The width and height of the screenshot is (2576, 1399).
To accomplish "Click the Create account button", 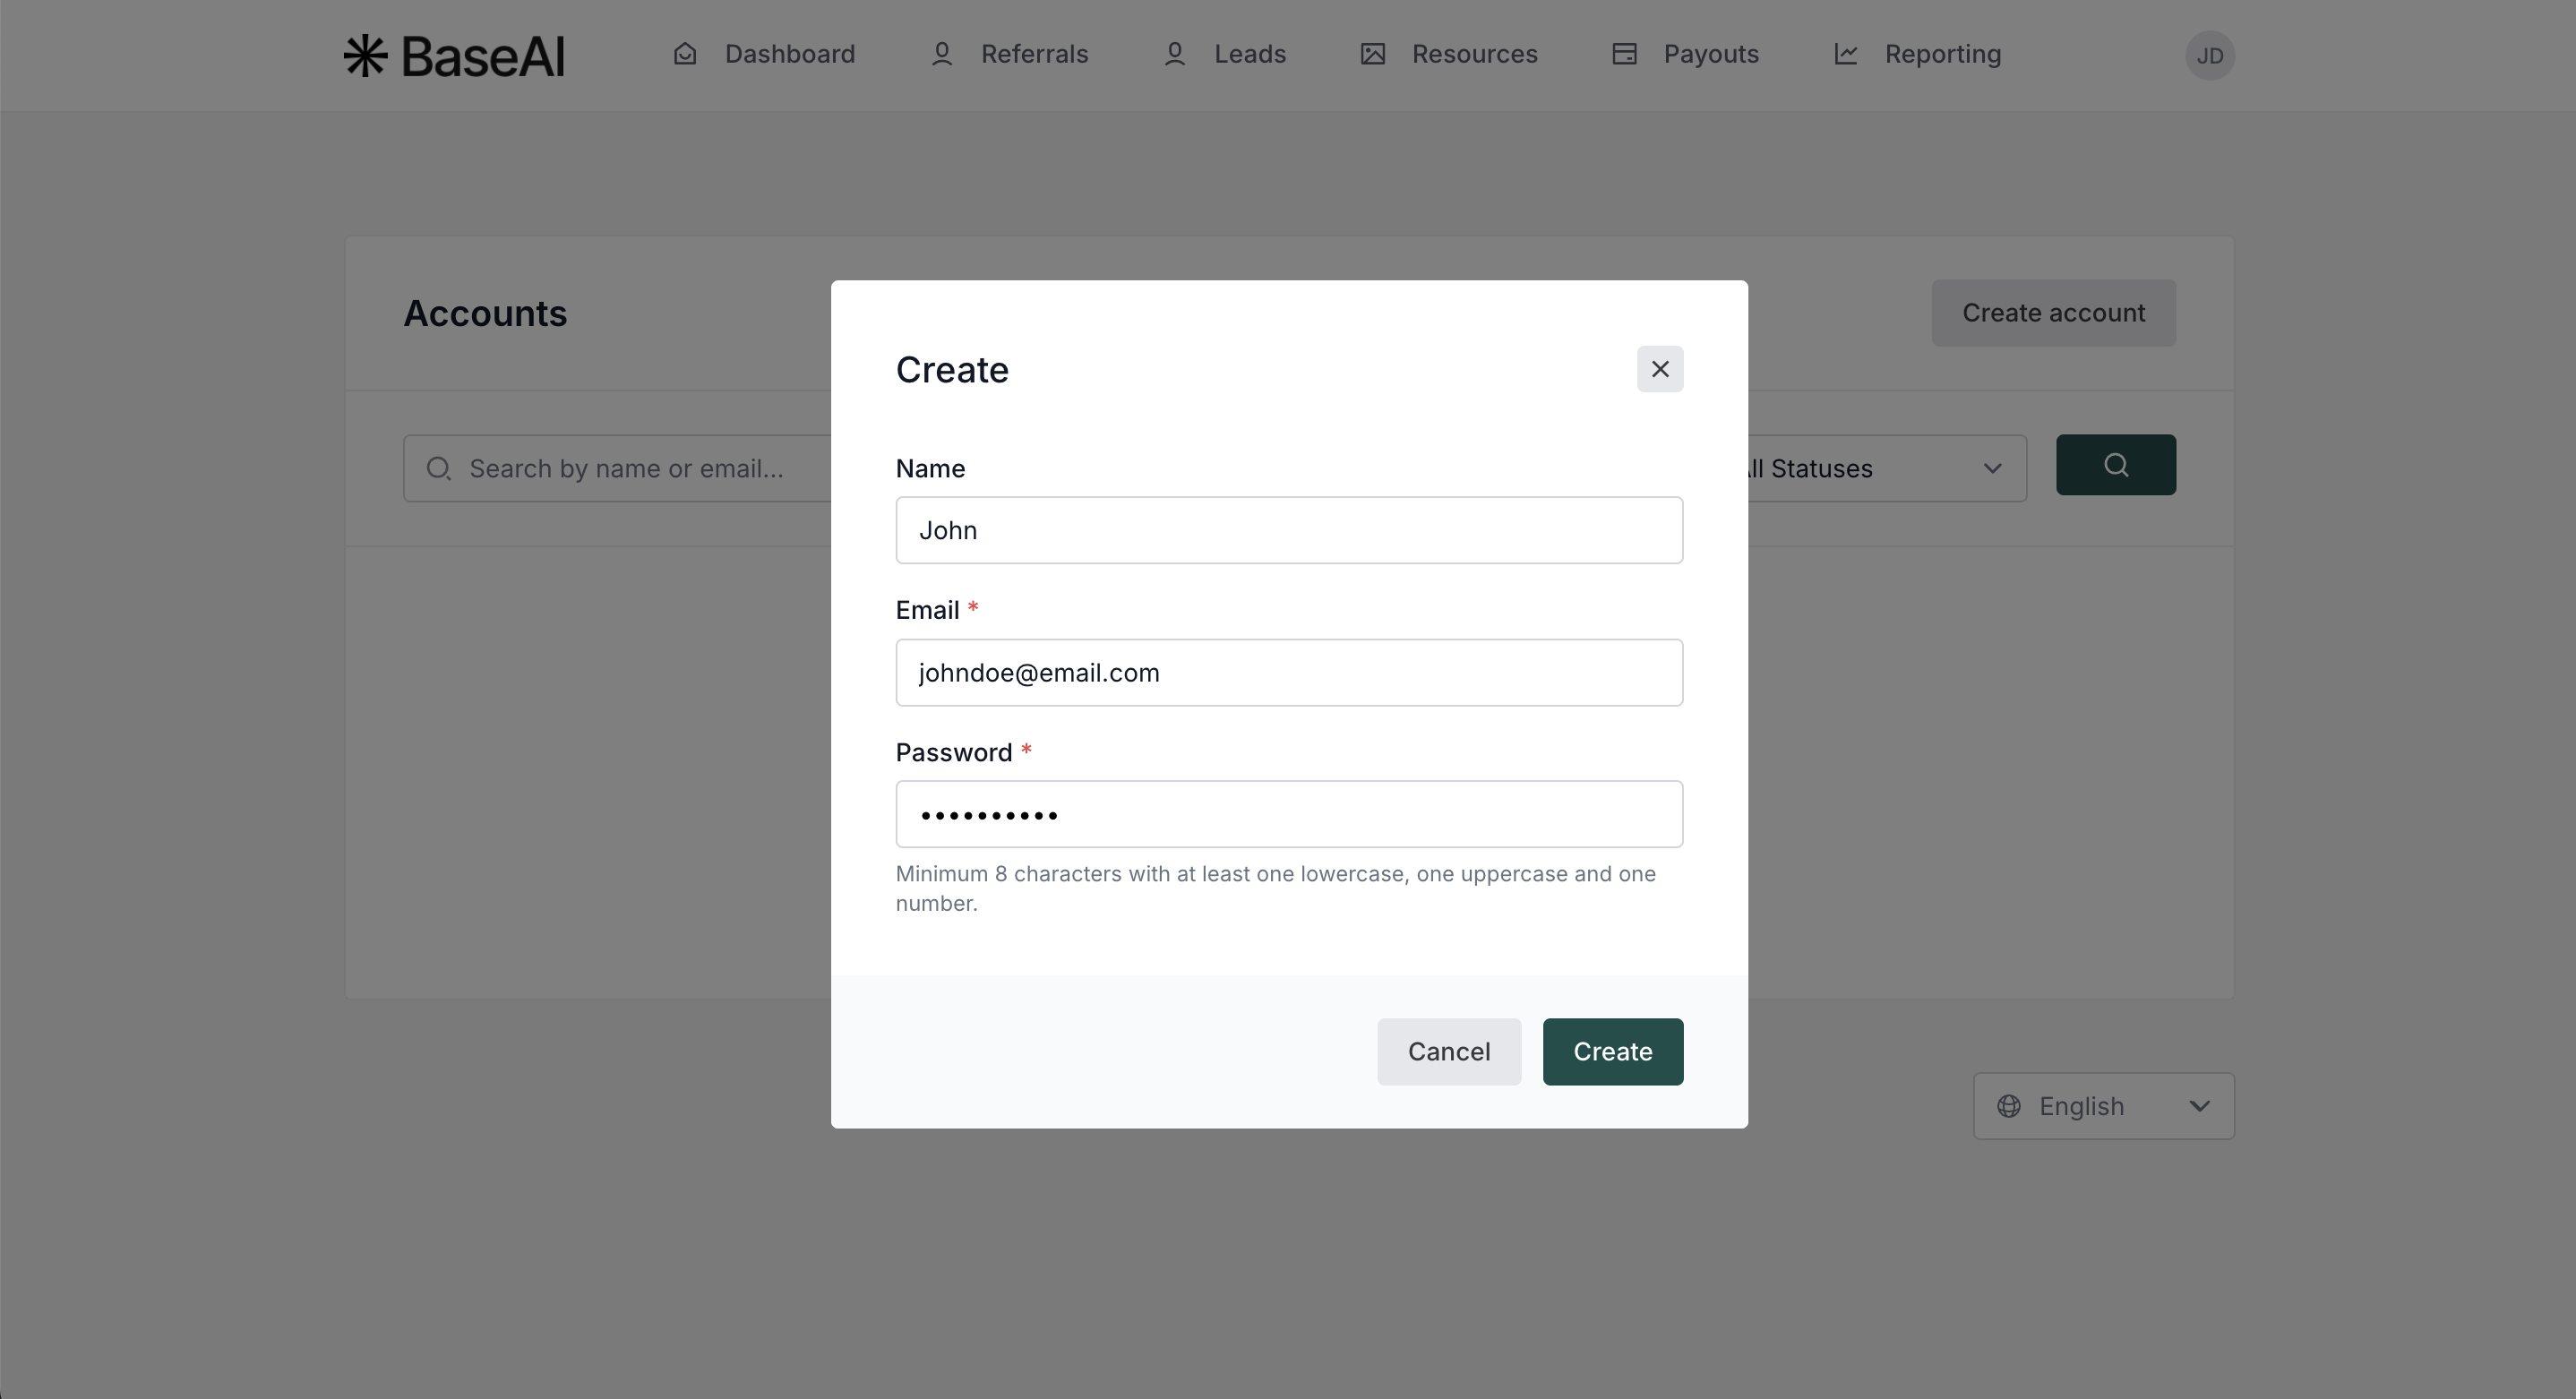I will 2053,313.
